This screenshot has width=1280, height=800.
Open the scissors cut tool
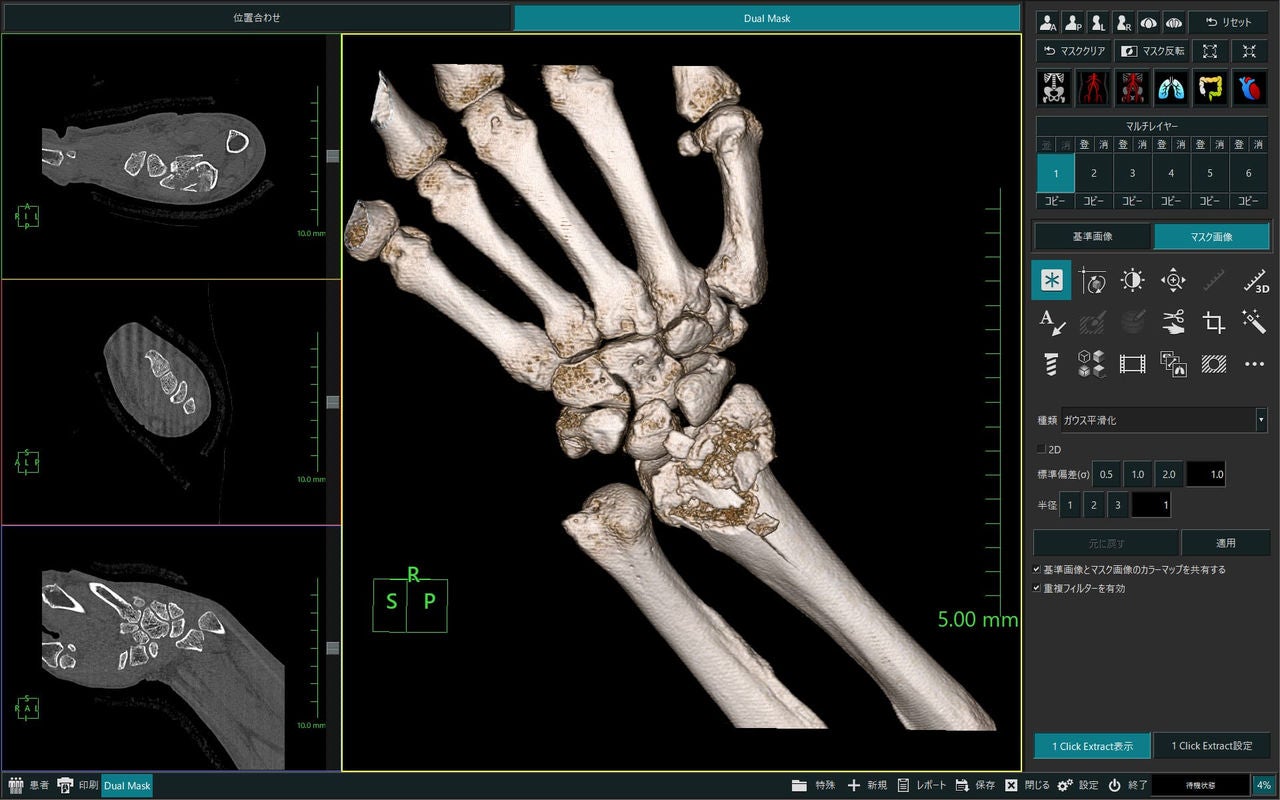click(x=1173, y=322)
